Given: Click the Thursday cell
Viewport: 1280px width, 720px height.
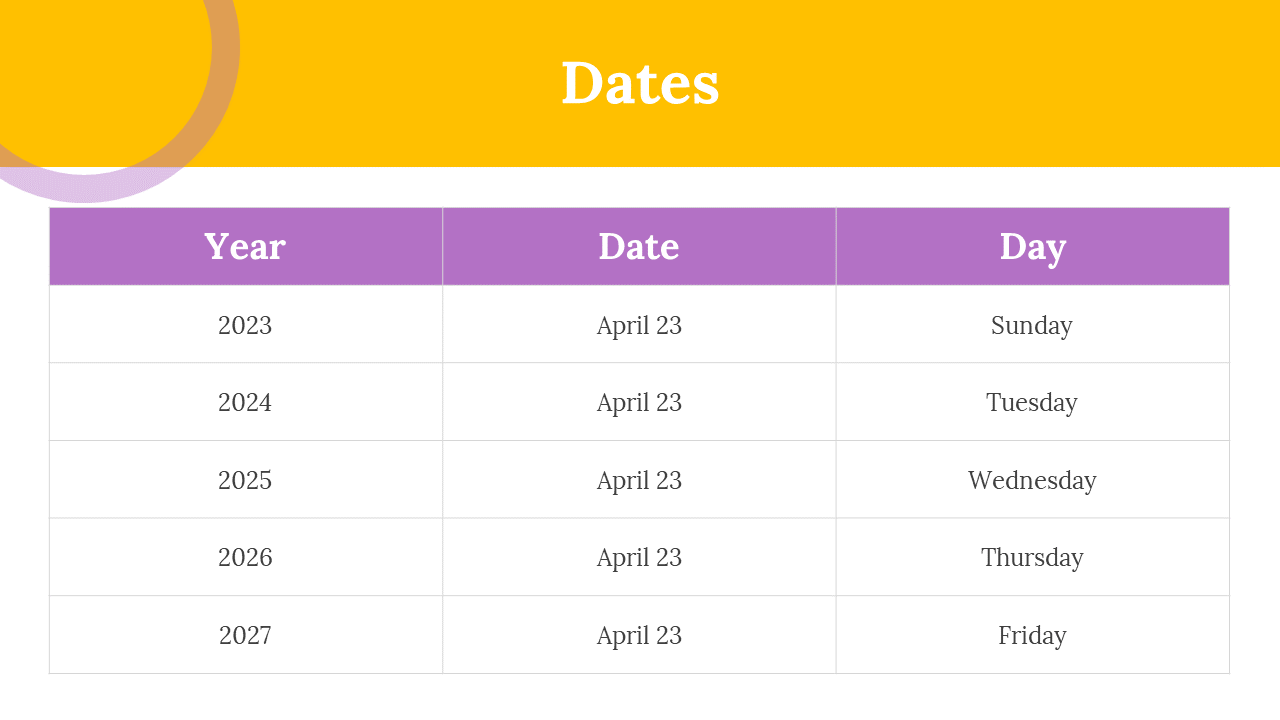Looking at the screenshot, I should (x=1033, y=557).
